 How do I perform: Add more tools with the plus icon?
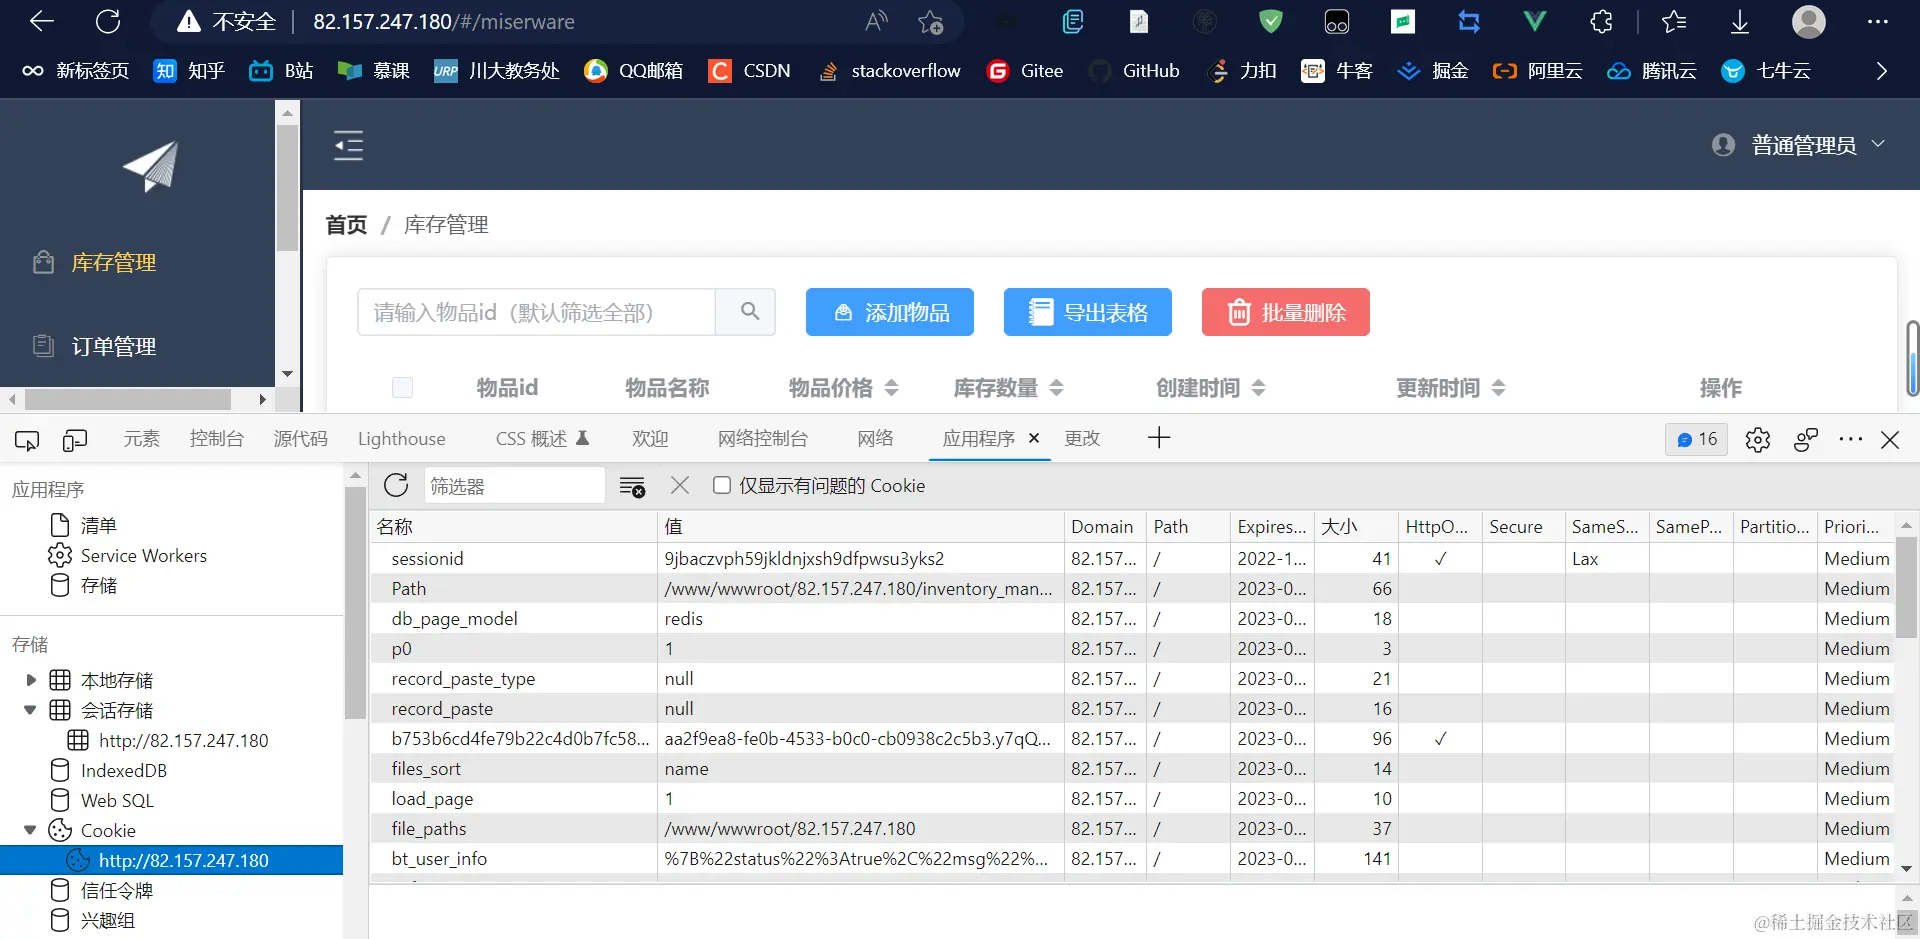pos(1159,438)
